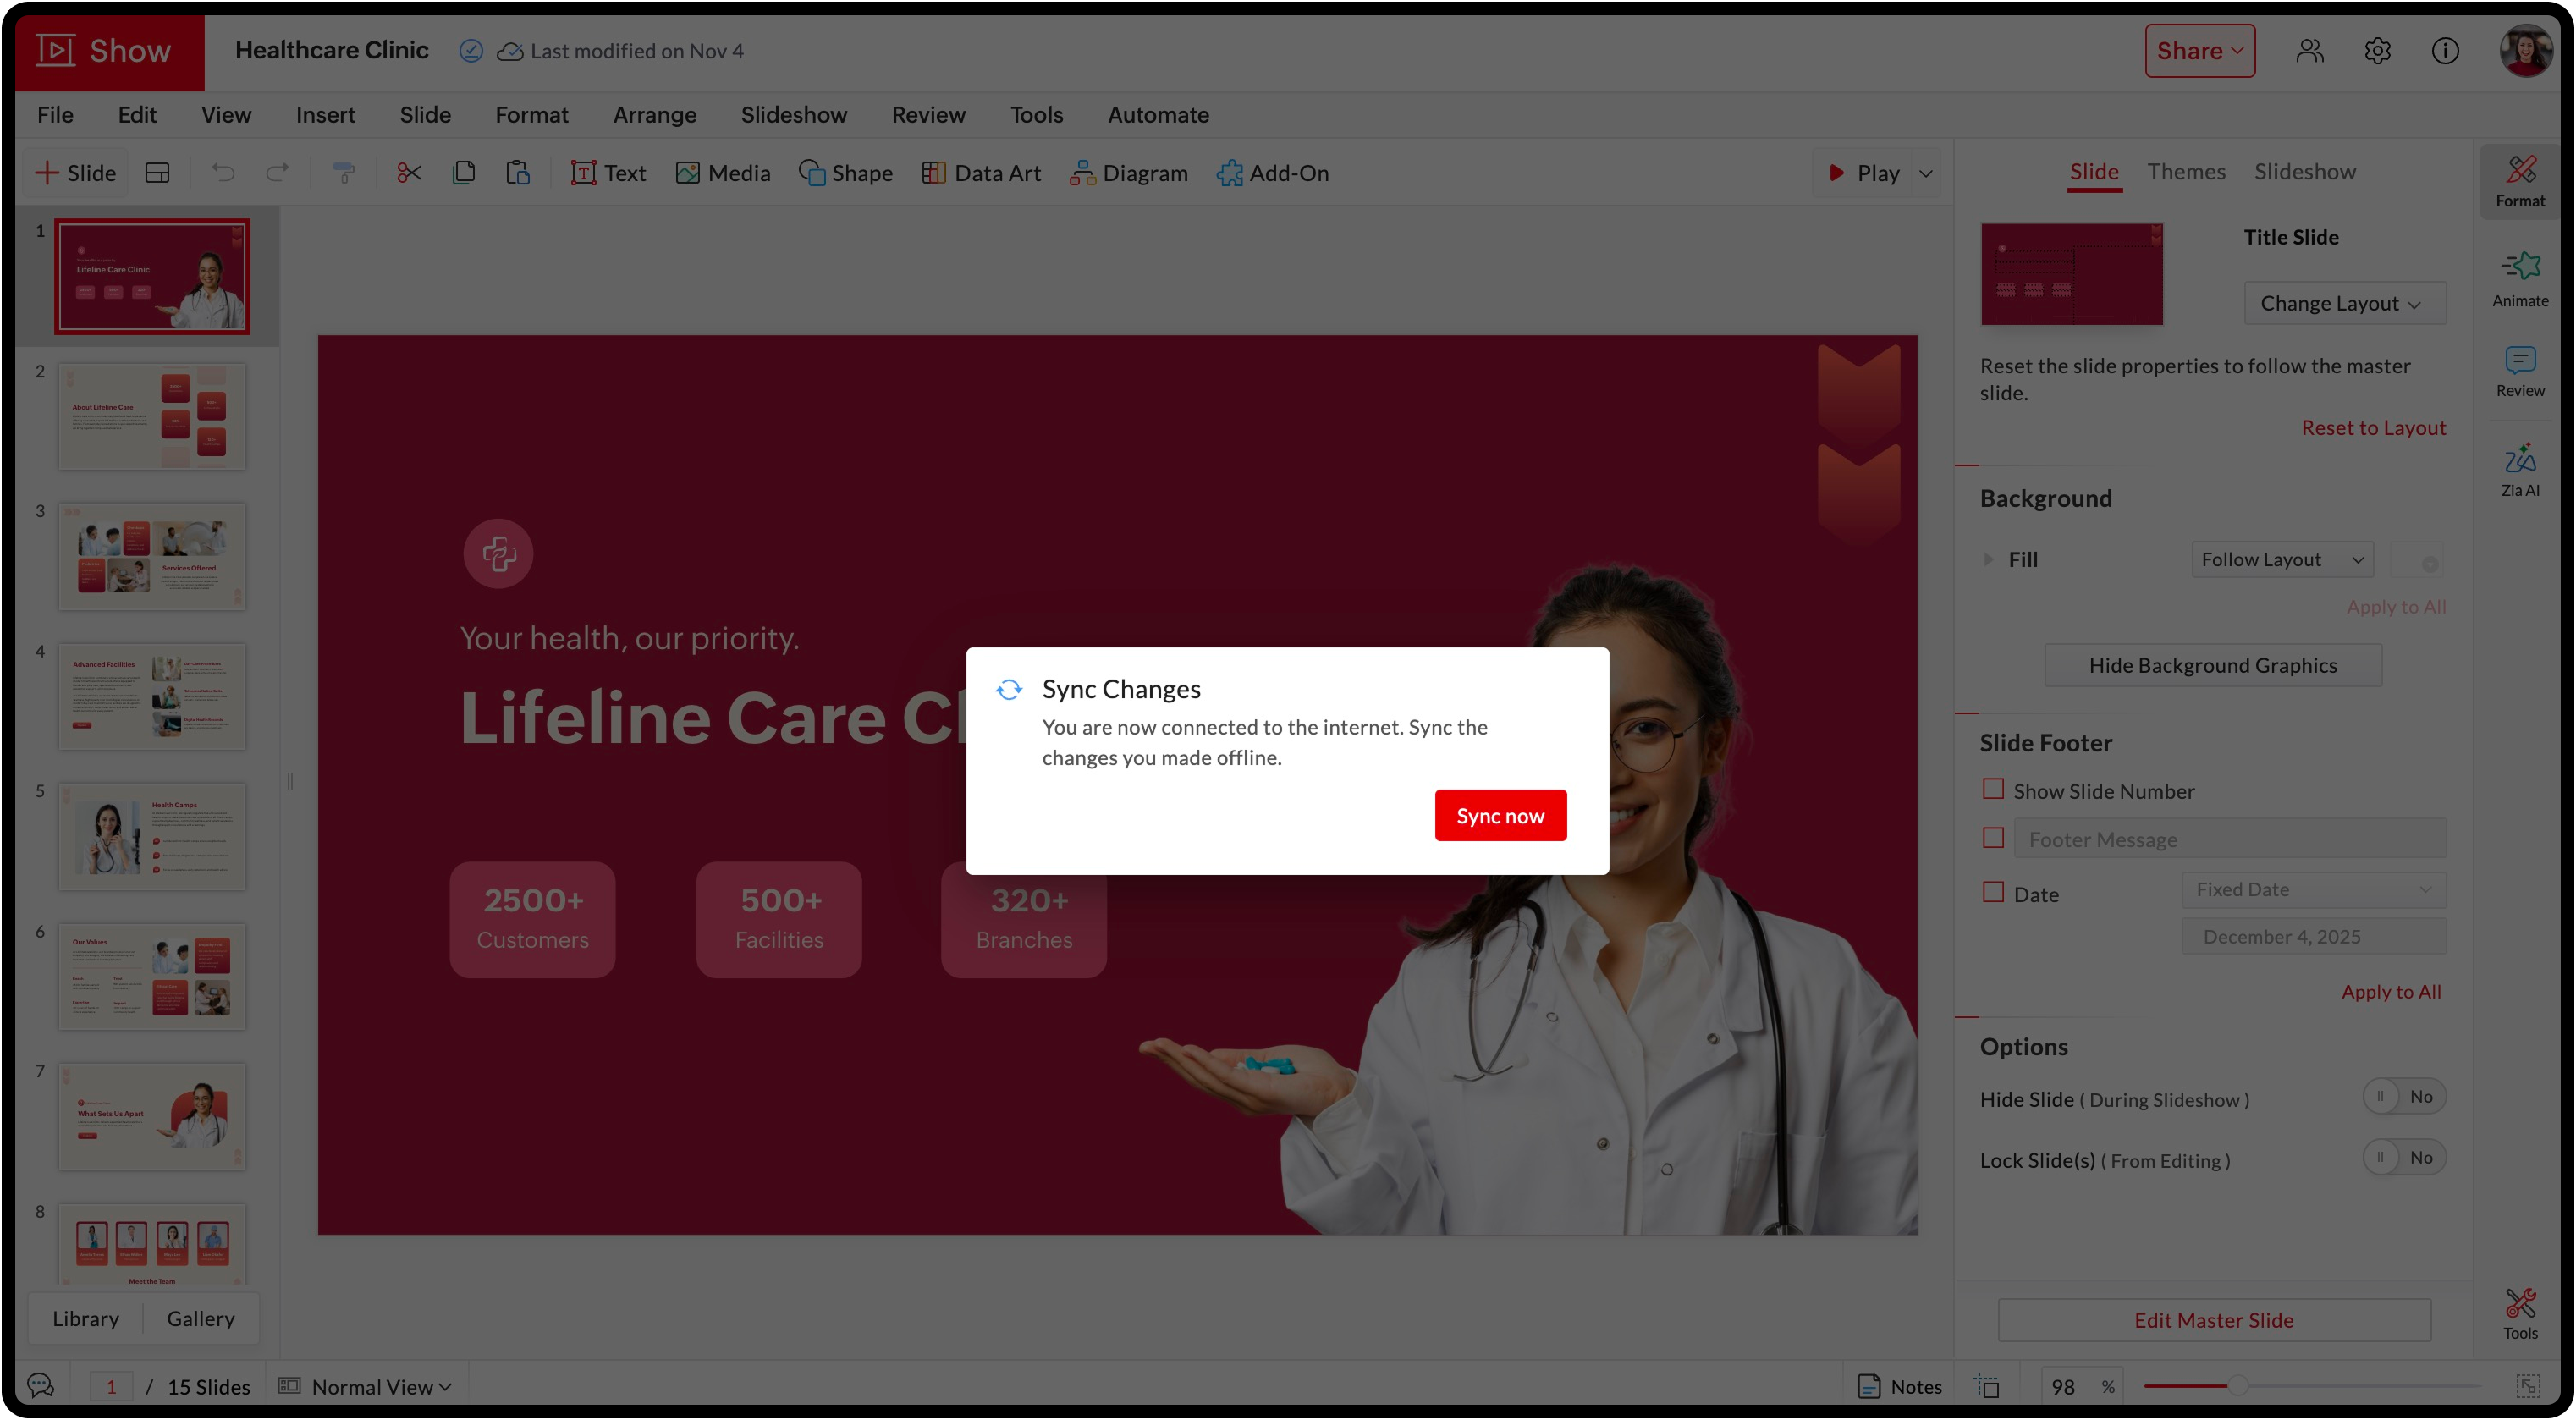This screenshot has height=1420, width=2576.
Task: Expand the Follow Layout fill dropdown
Action: point(2280,559)
